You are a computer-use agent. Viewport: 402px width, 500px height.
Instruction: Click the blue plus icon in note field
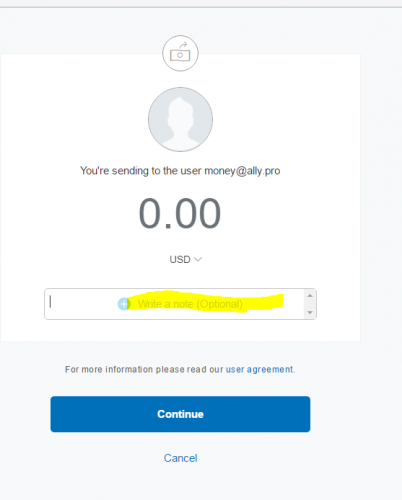point(124,304)
